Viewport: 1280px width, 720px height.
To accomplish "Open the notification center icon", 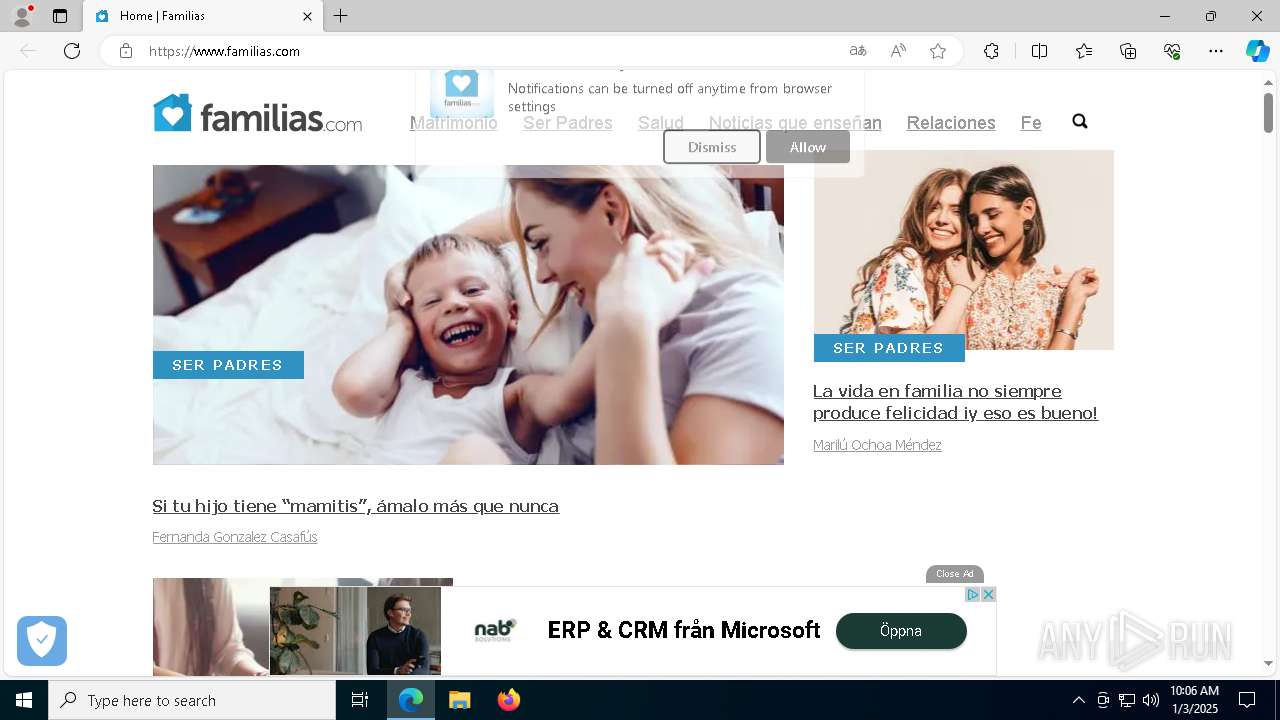I will pos(1247,700).
